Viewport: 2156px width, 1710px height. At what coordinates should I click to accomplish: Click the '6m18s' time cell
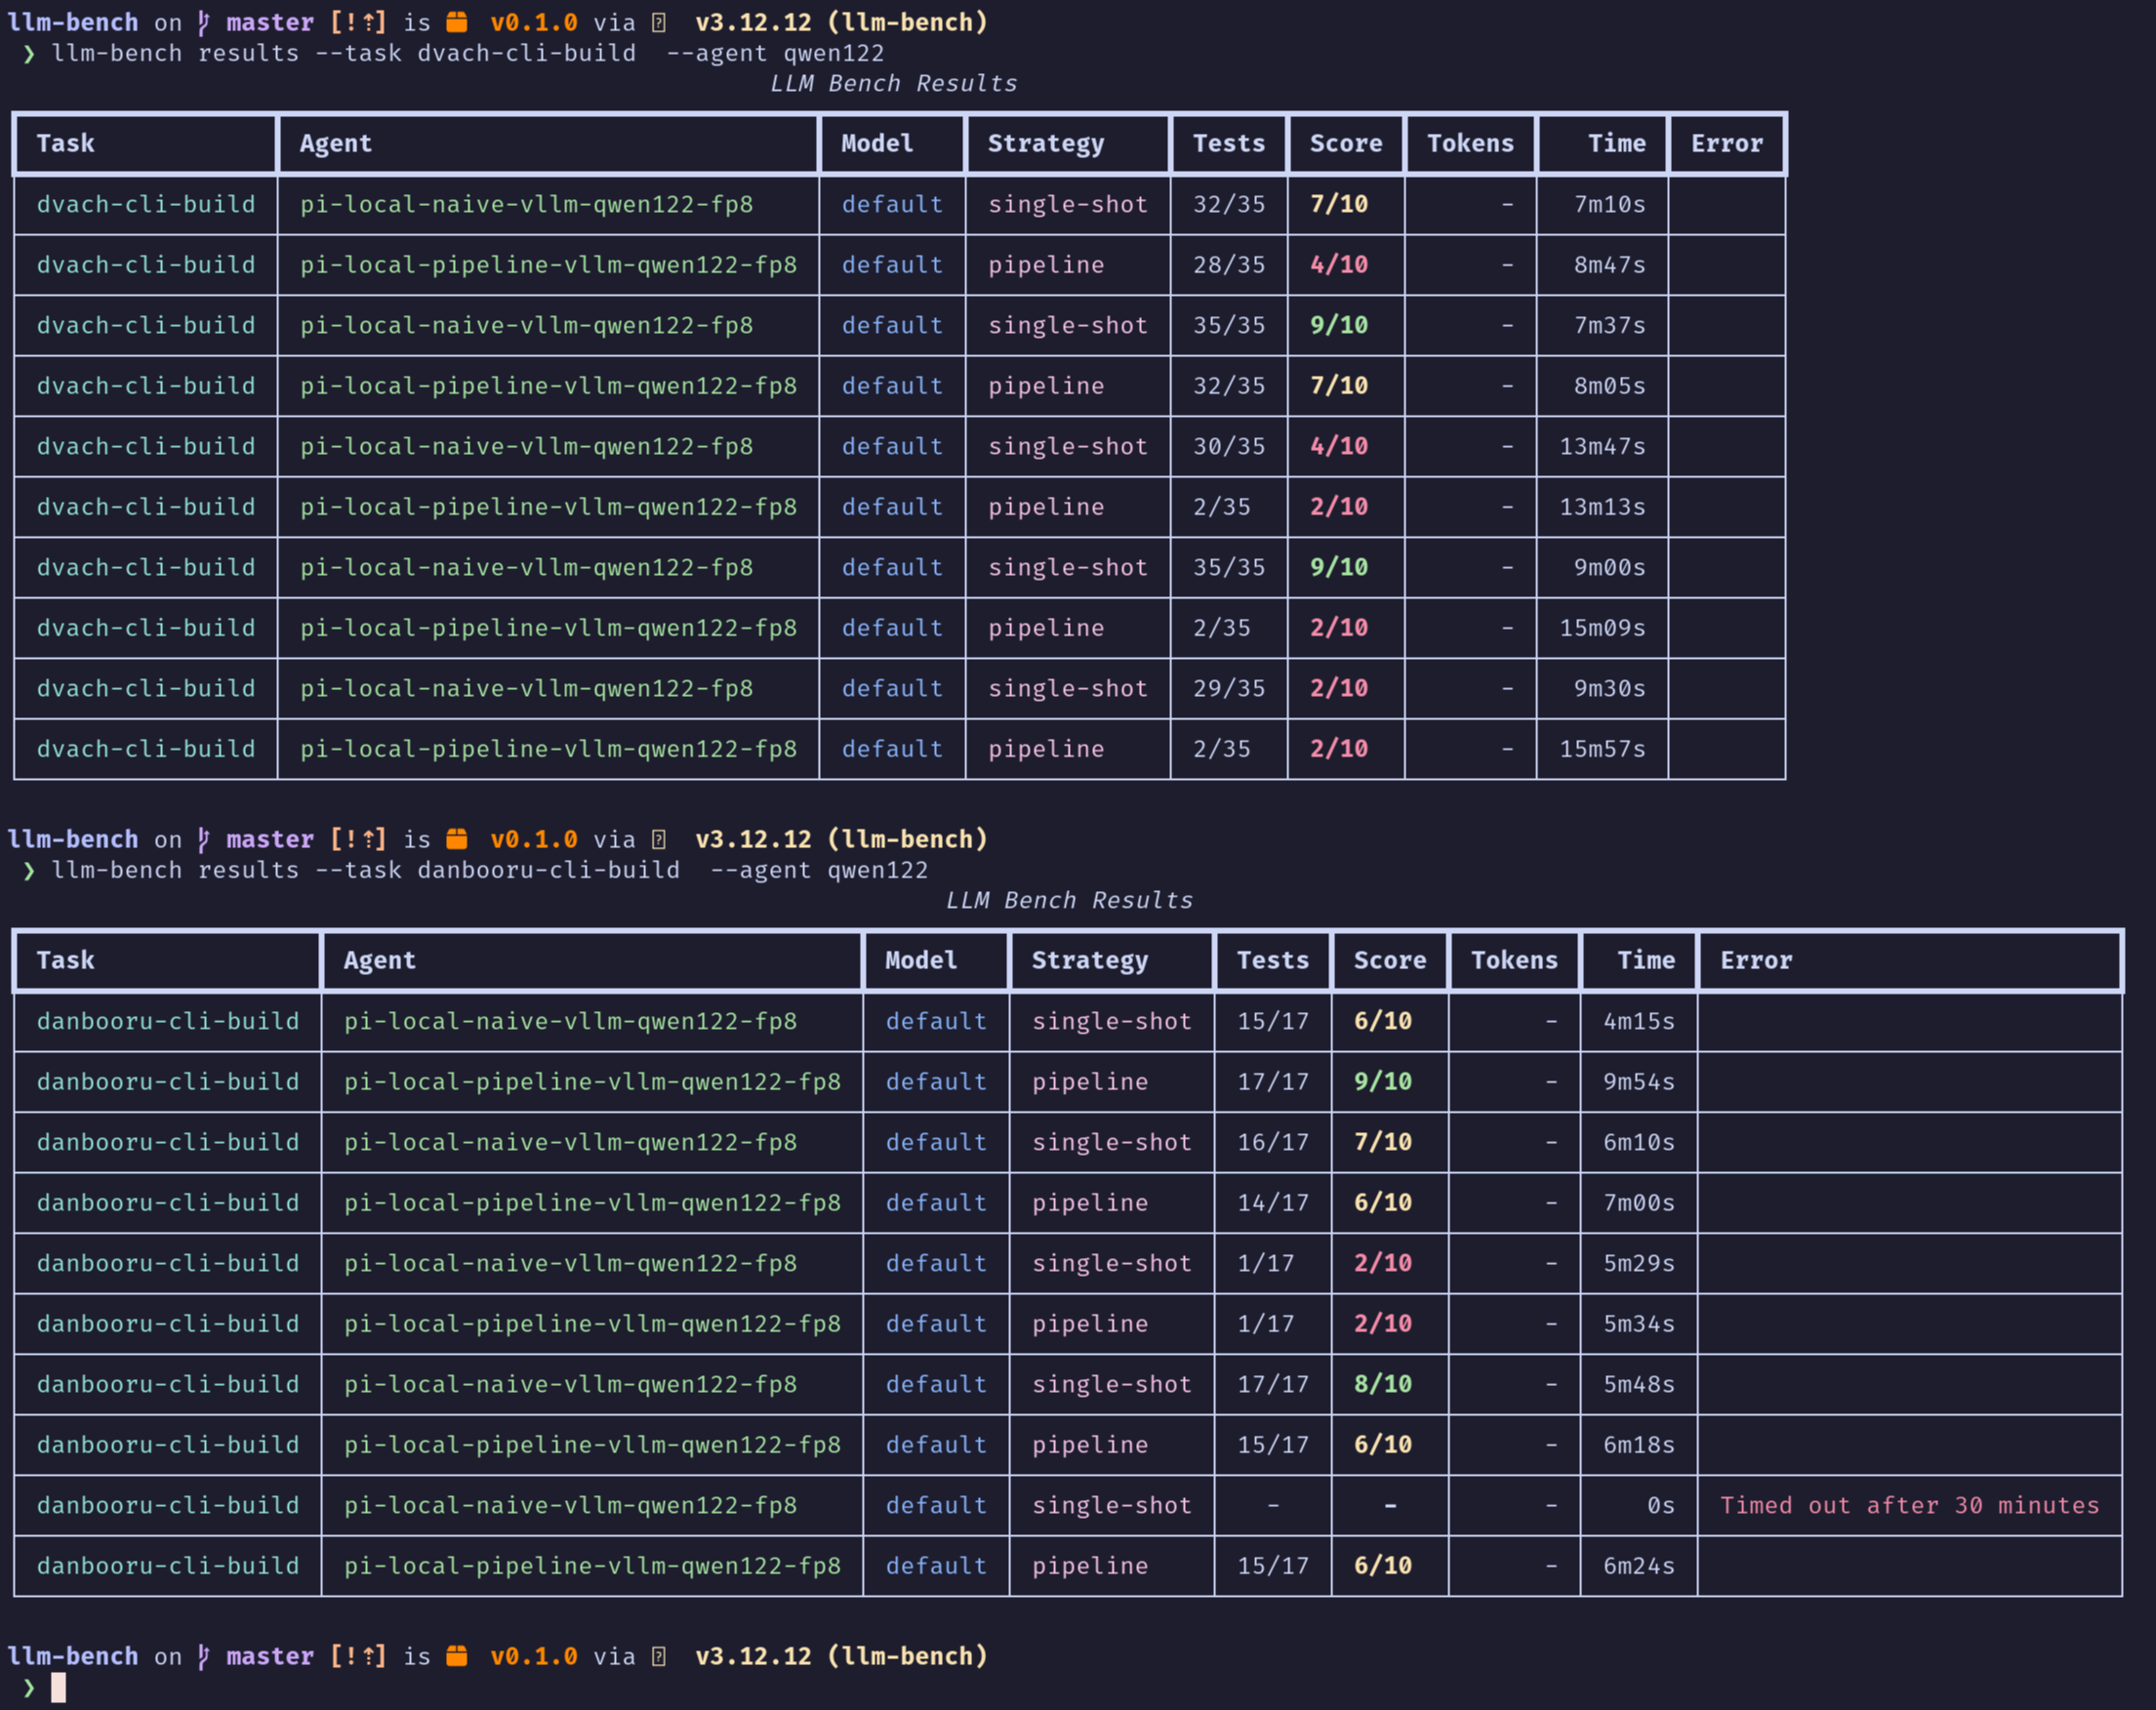tap(1640, 1445)
